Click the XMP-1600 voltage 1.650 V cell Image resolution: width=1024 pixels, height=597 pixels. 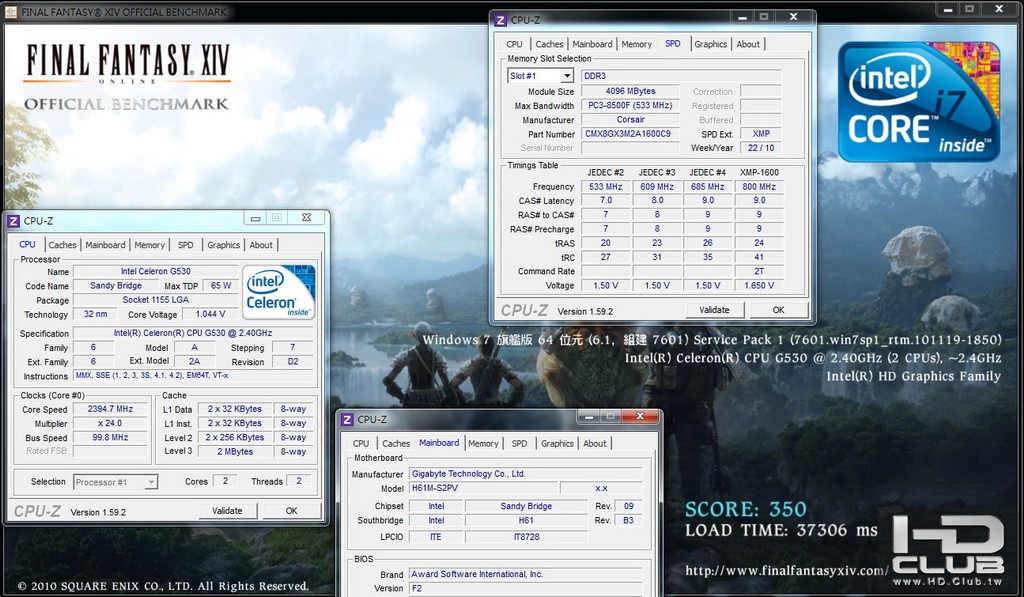[759, 285]
